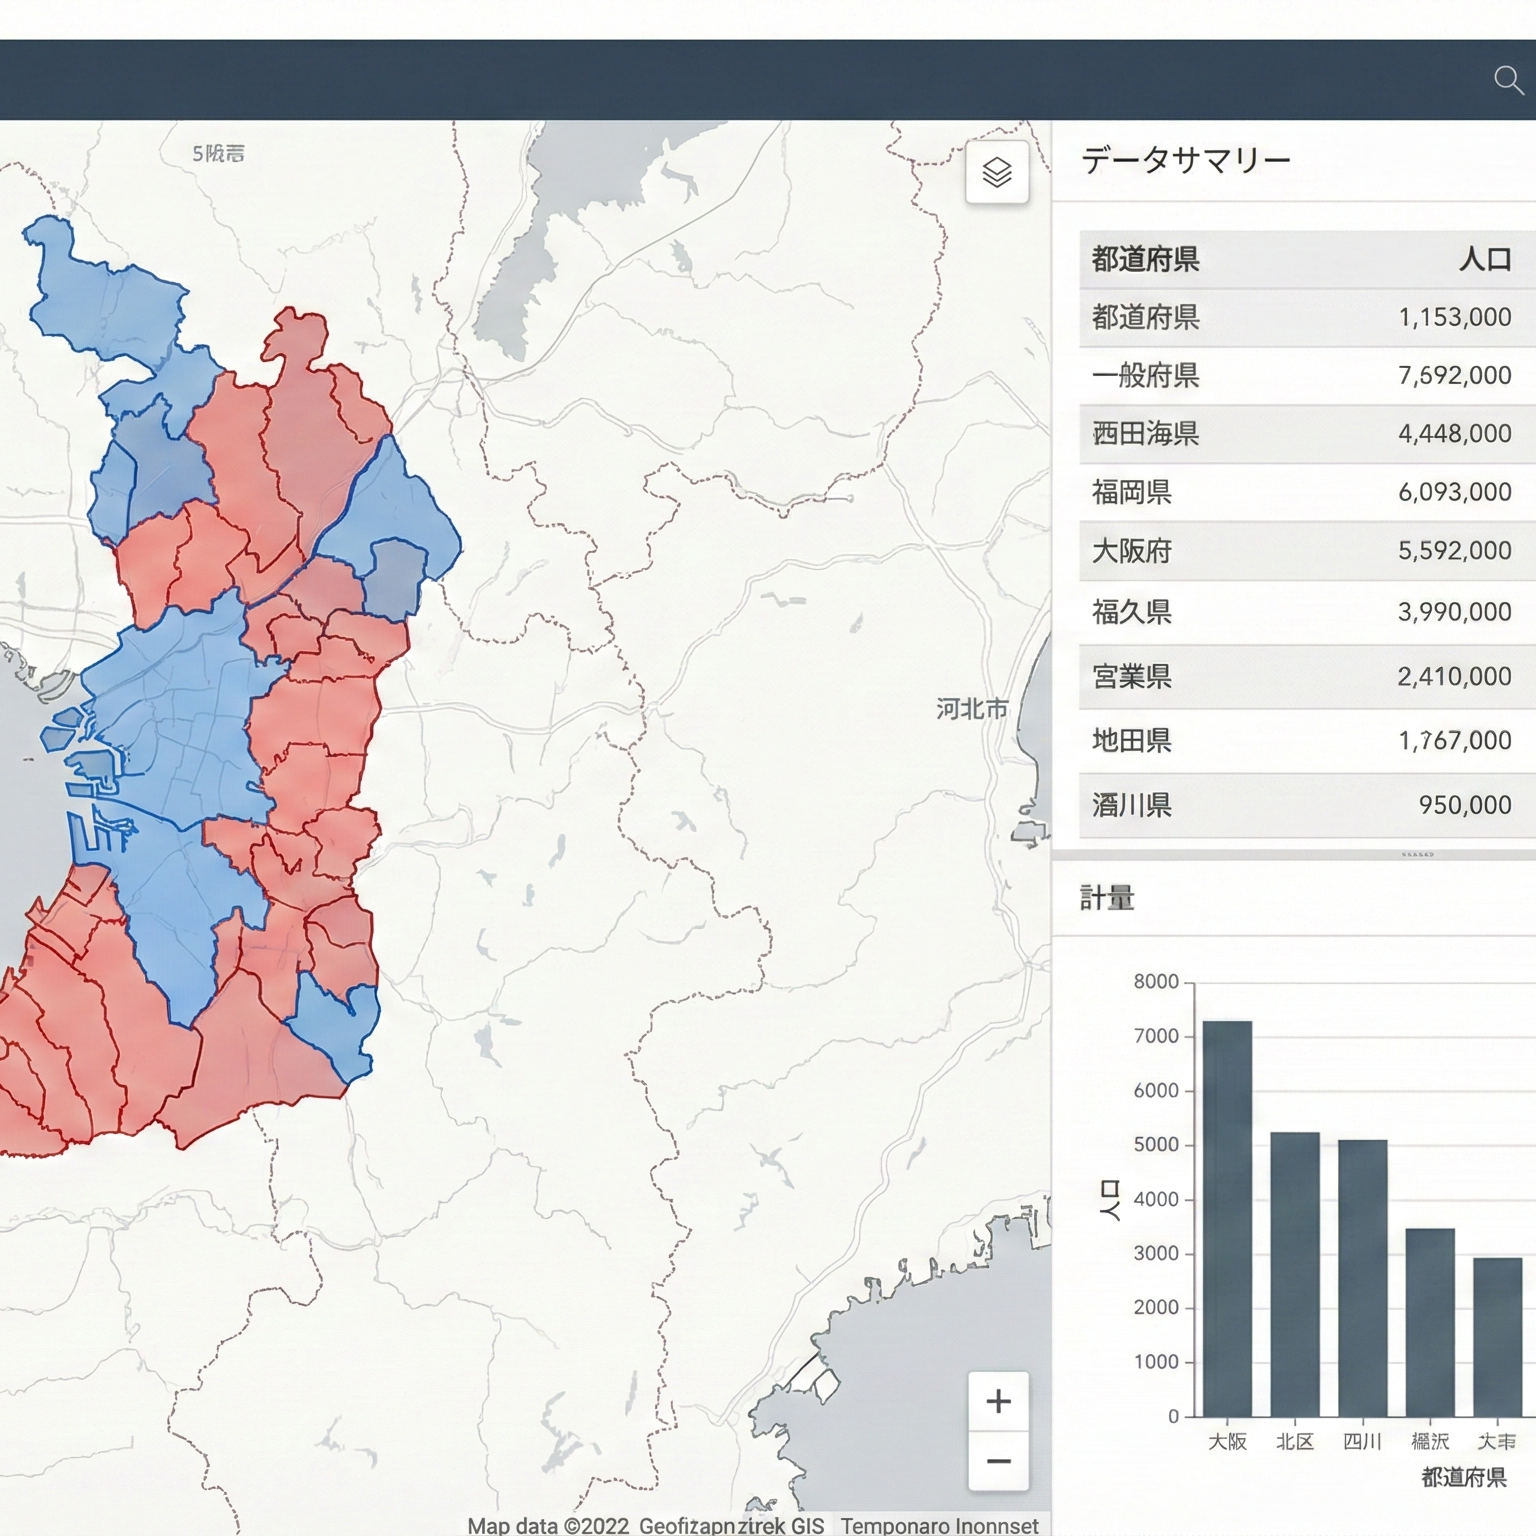Zoom in on the map

pos(998,1401)
